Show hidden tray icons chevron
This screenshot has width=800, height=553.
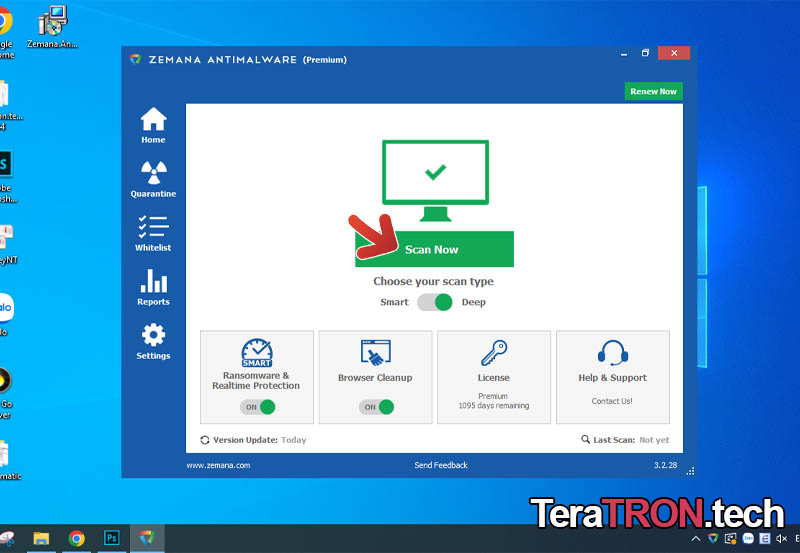pyautogui.click(x=695, y=539)
